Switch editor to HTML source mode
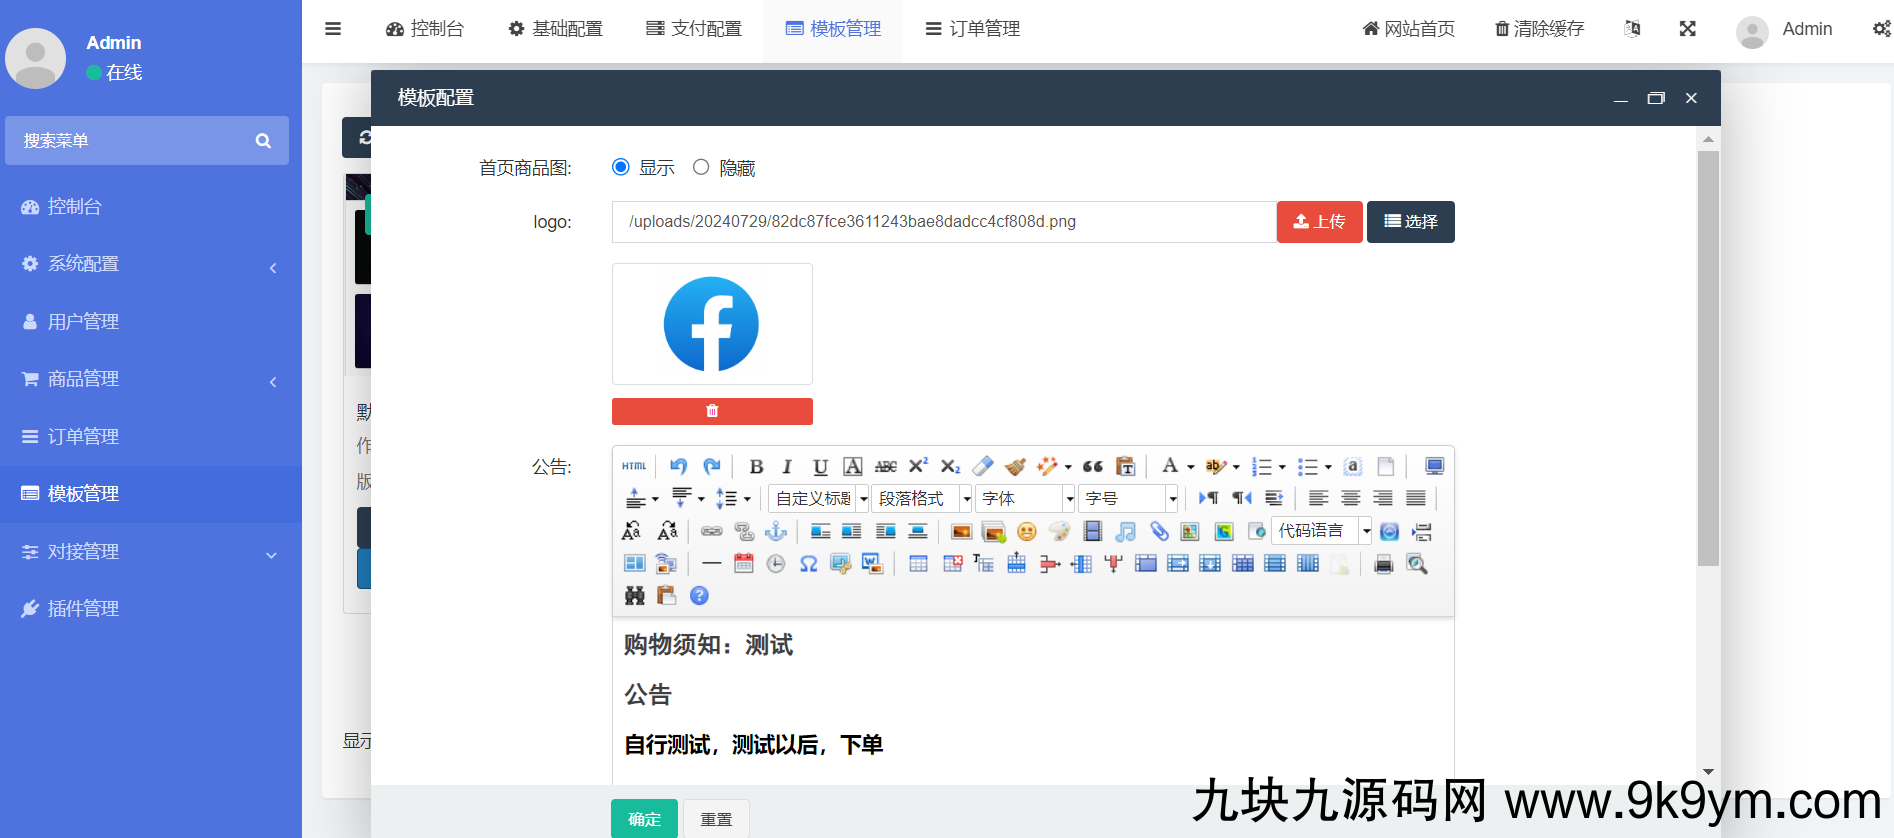The image size is (1894, 838). 634,467
